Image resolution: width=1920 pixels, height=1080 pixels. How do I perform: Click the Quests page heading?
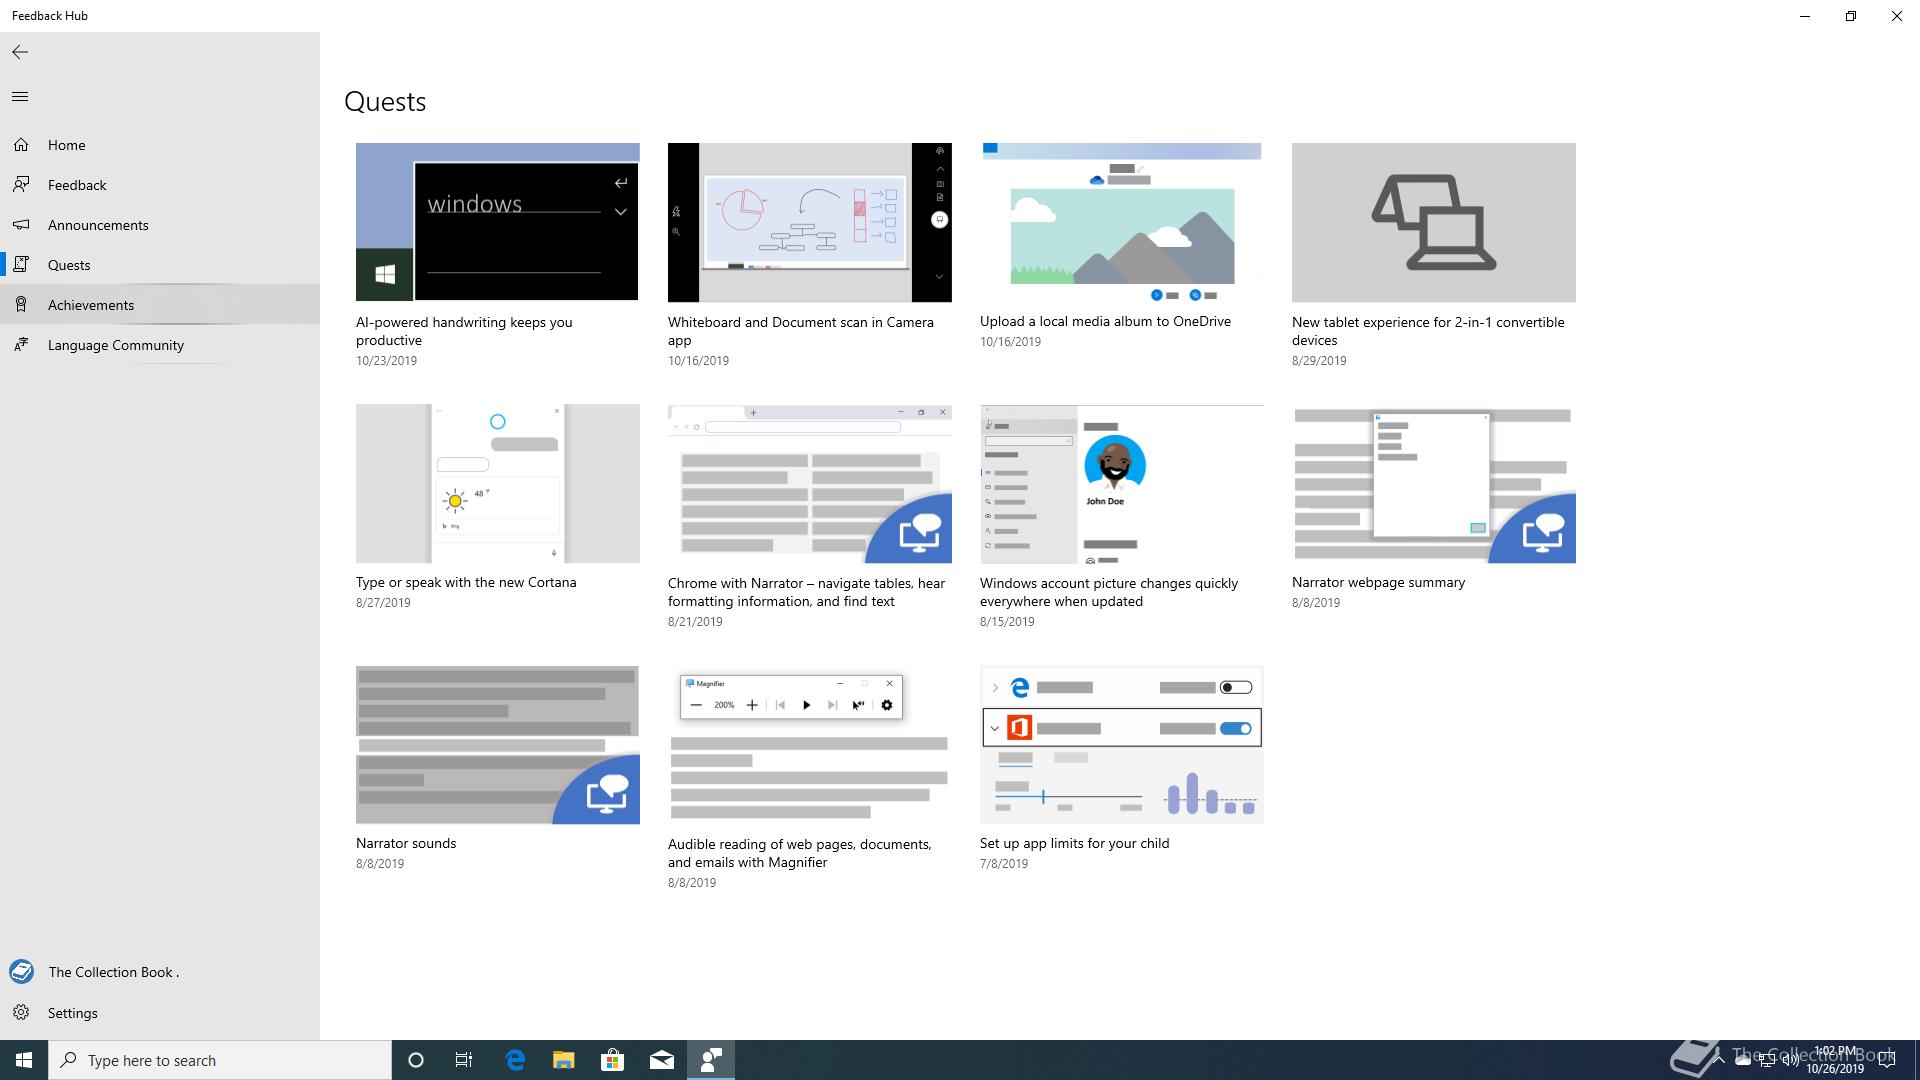385,101
